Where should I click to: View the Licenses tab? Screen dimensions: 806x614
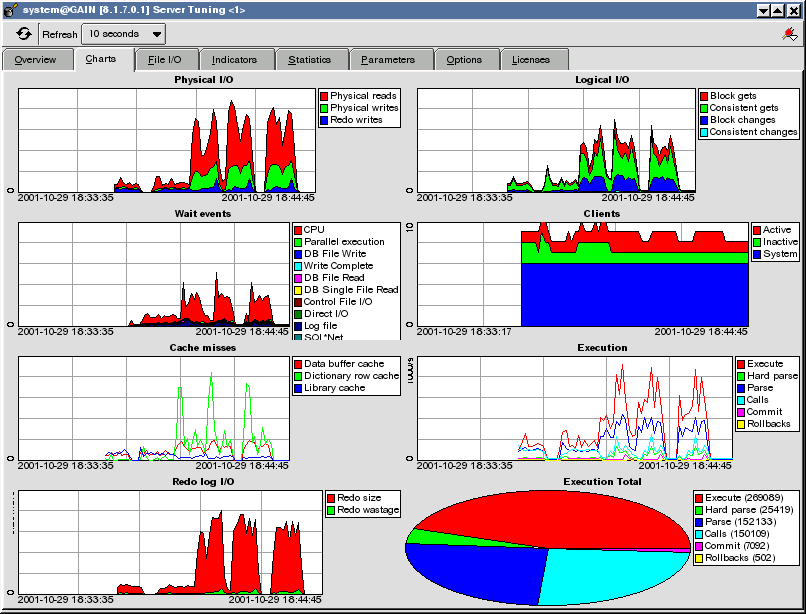point(531,60)
